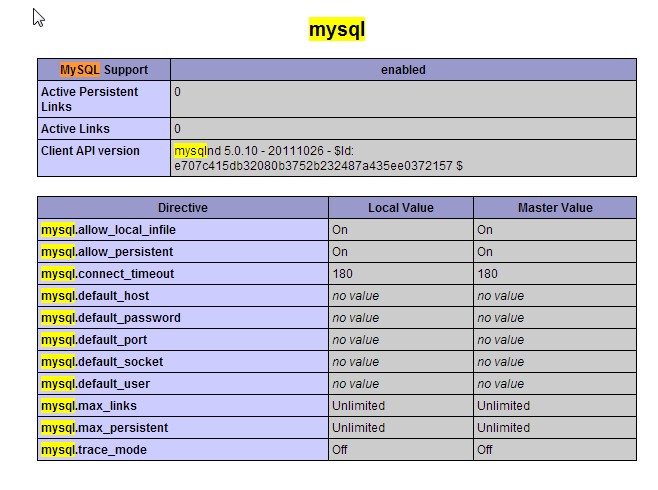Click the MySQL Support header cell
658x490 pixels.
pyautogui.click(x=104, y=70)
